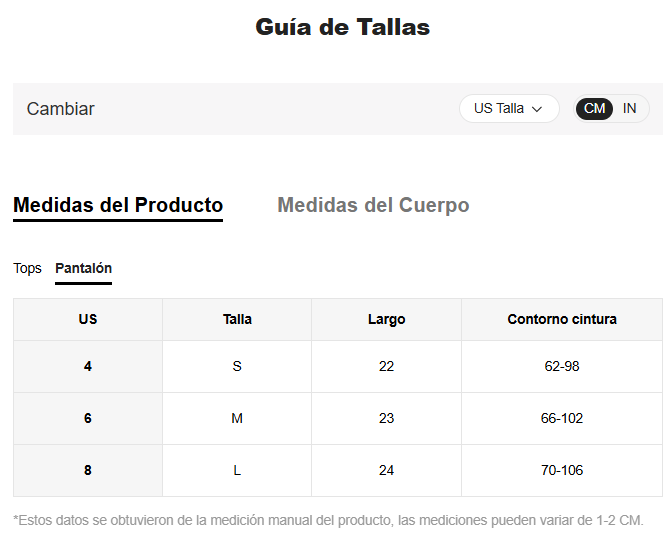Select the US size 8 row
Screen dimensions: 672x541
point(88,470)
